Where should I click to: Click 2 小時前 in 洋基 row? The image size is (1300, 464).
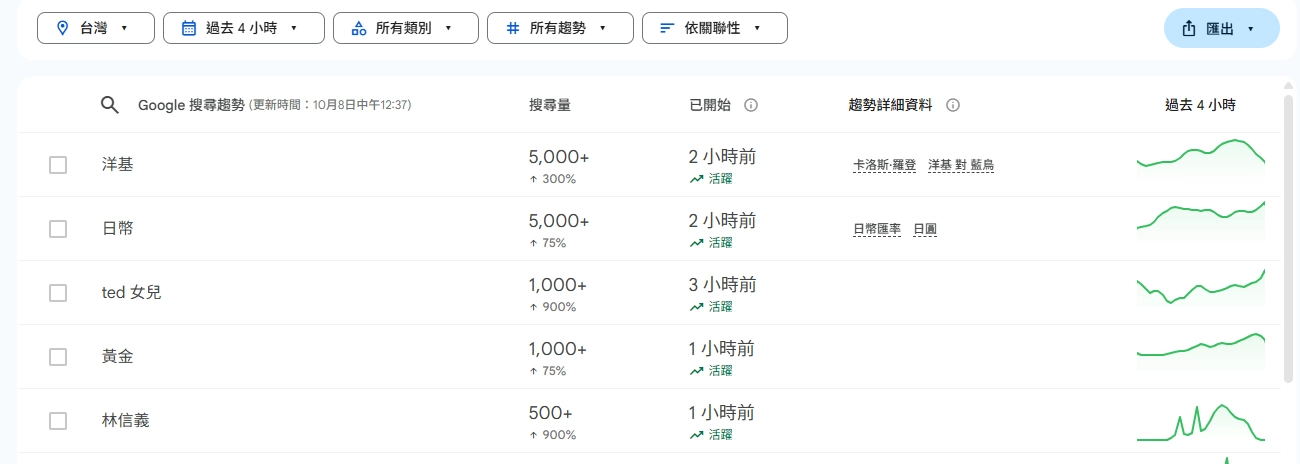[x=722, y=157]
